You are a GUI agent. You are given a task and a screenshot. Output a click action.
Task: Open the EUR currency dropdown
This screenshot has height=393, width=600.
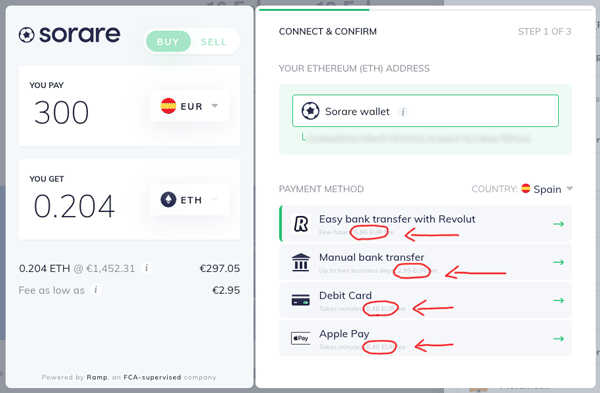click(189, 106)
